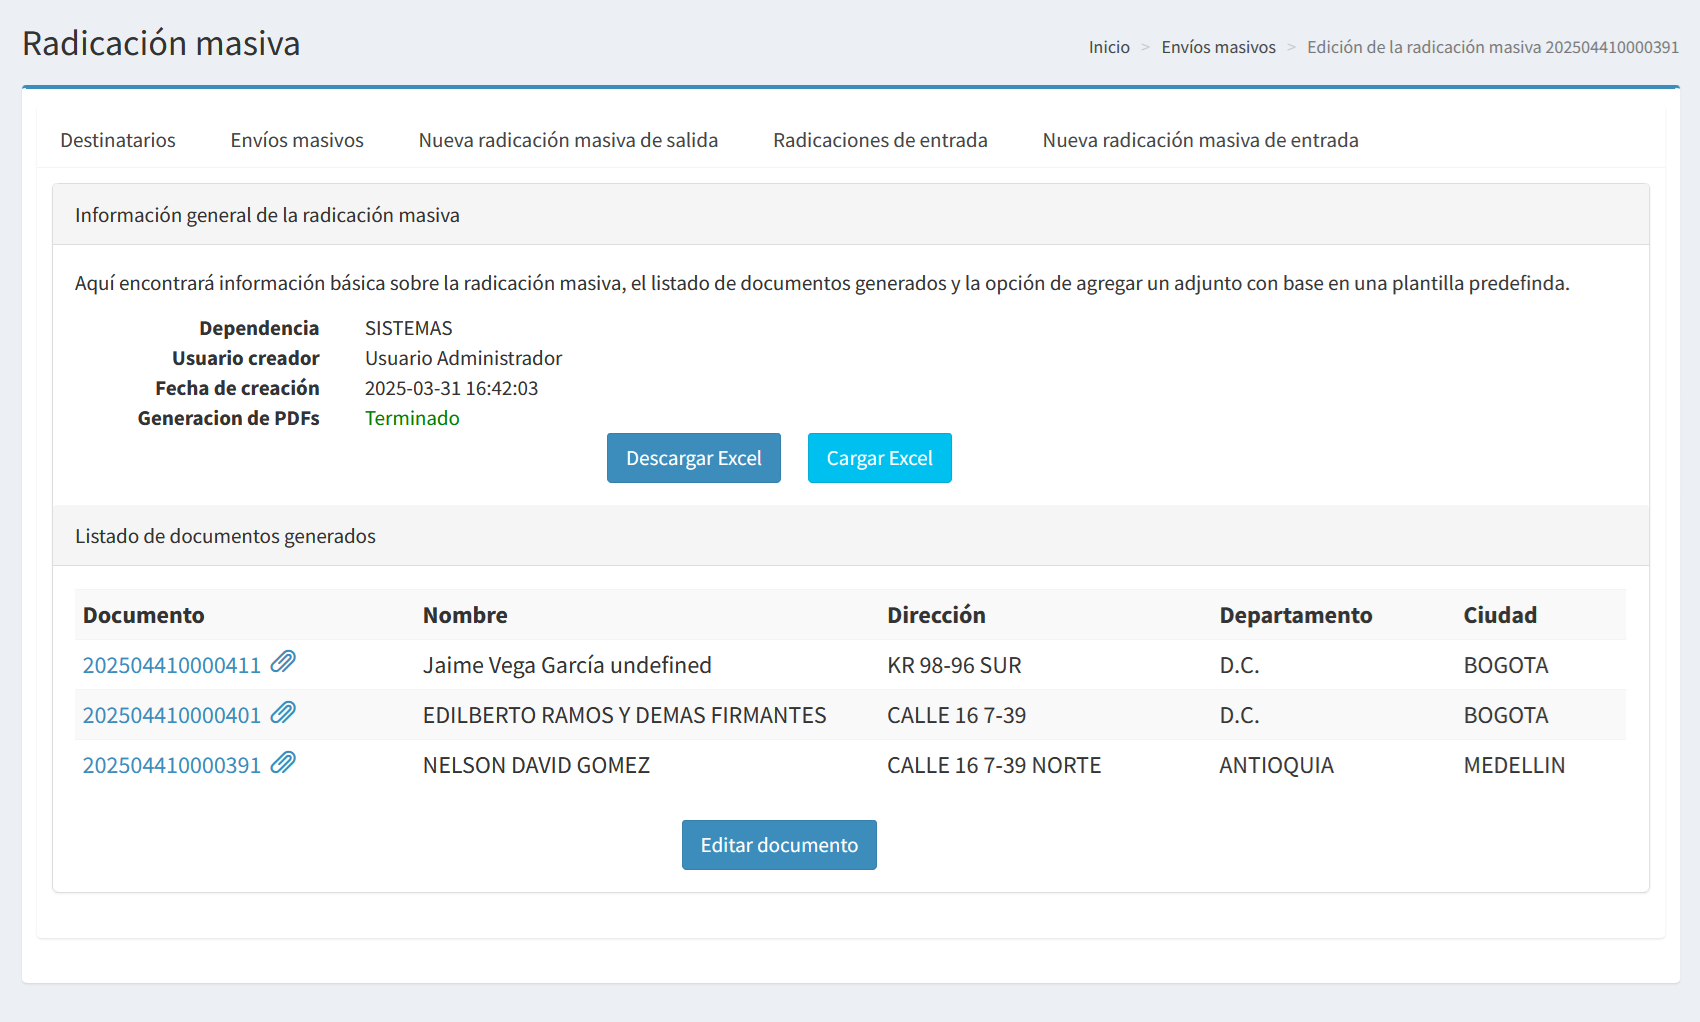Click the Documento column header
Viewport: 1700px width, 1022px height.
[x=144, y=615]
